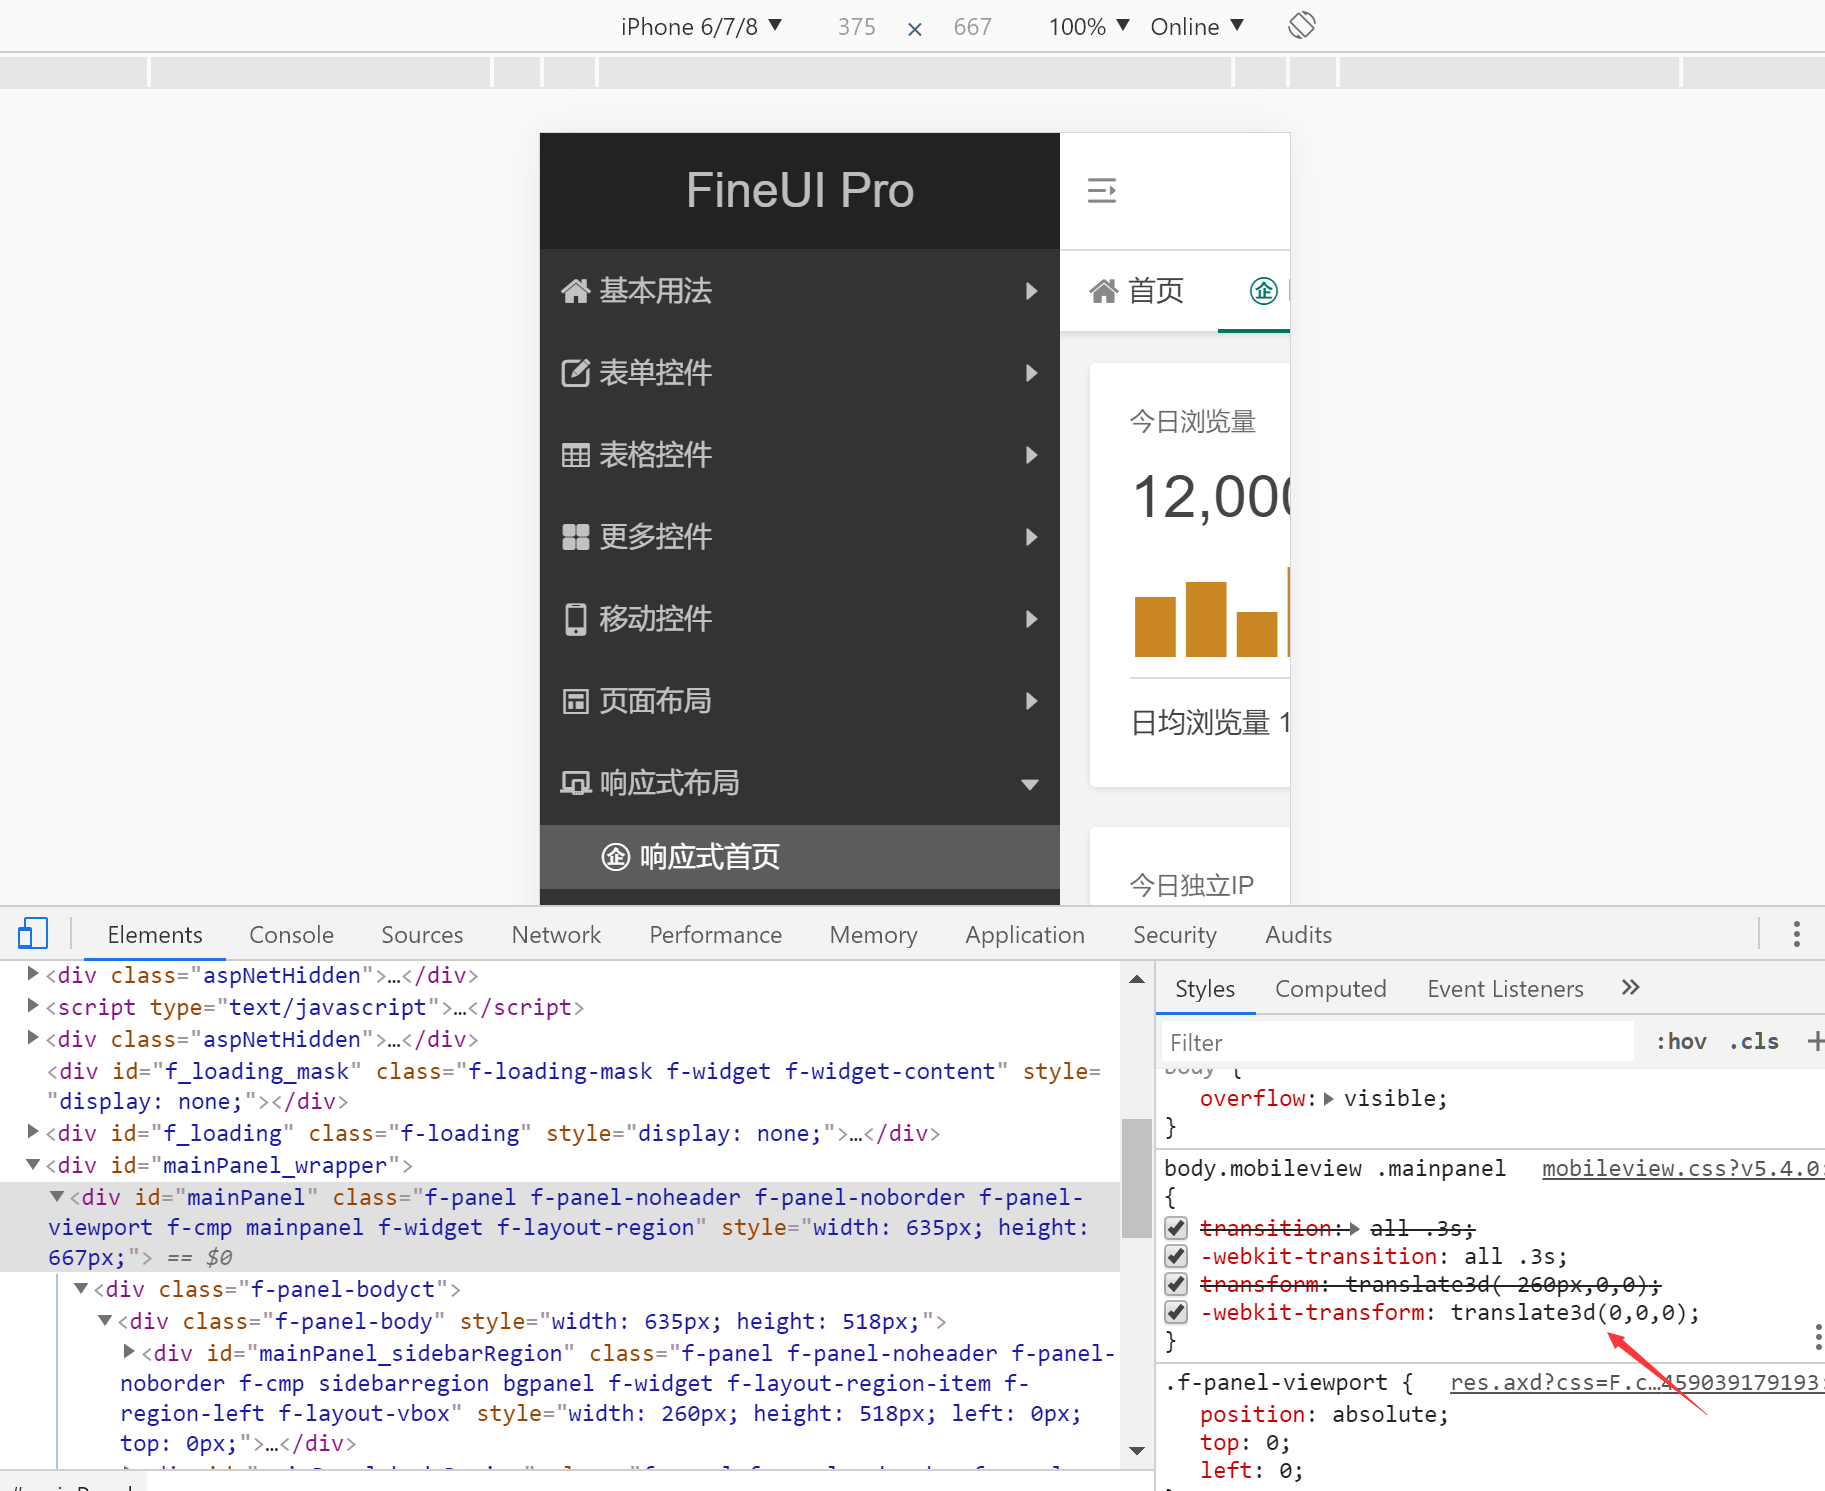Click table icon next to 表格控件
1825x1491 pixels.
pyautogui.click(x=575, y=455)
